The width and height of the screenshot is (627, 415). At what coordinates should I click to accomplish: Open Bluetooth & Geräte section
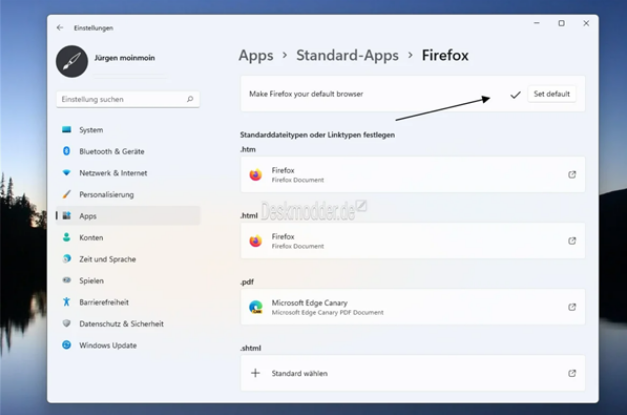128,151
